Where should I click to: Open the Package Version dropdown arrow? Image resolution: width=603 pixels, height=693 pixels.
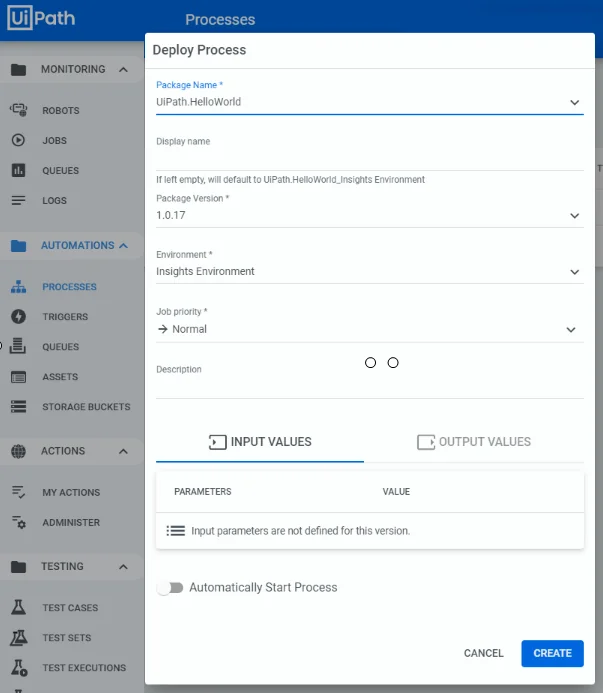point(574,216)
